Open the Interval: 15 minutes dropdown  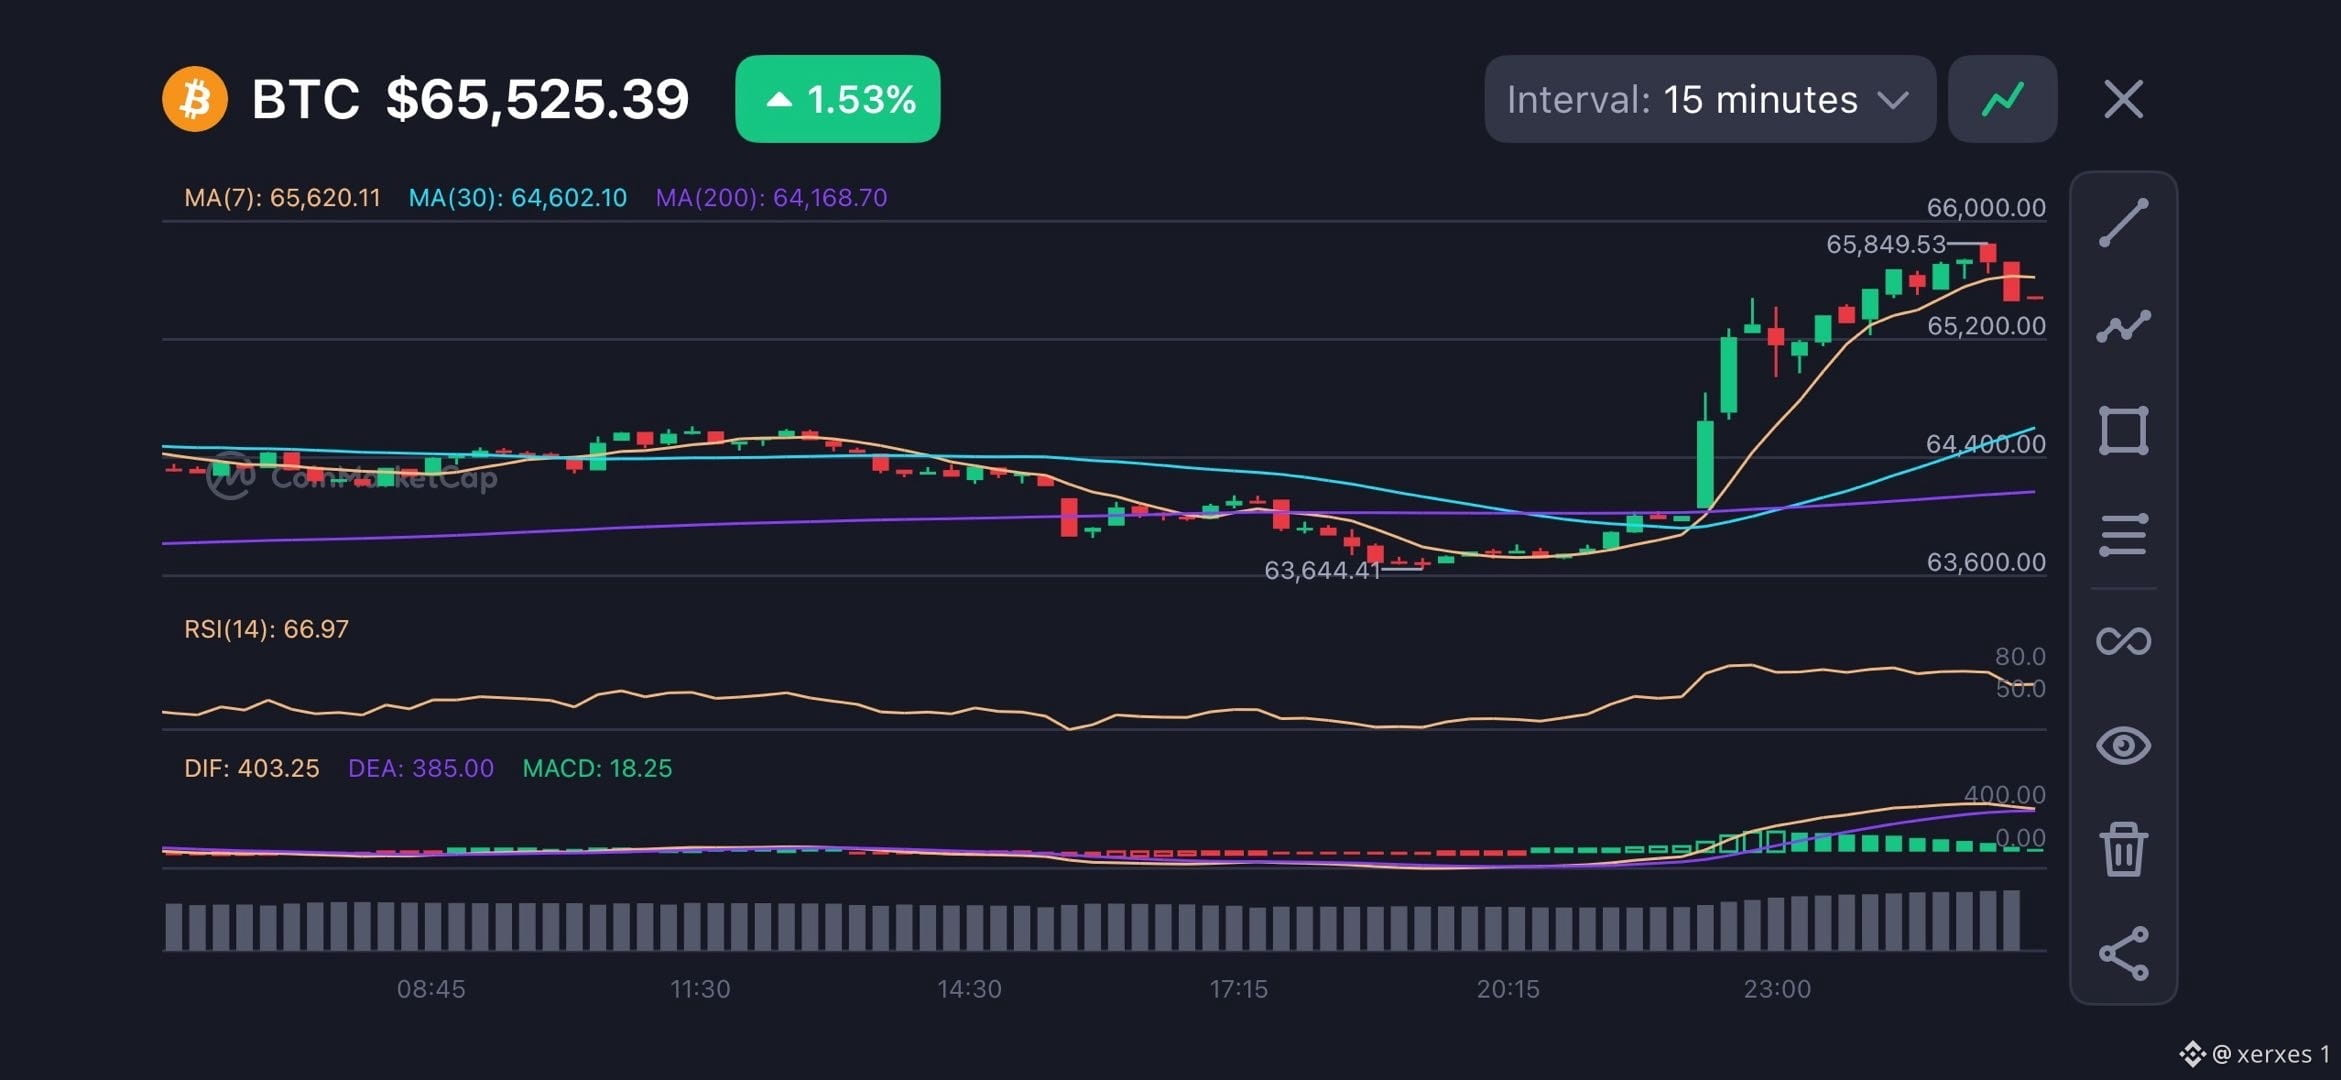pos(1710,99)
